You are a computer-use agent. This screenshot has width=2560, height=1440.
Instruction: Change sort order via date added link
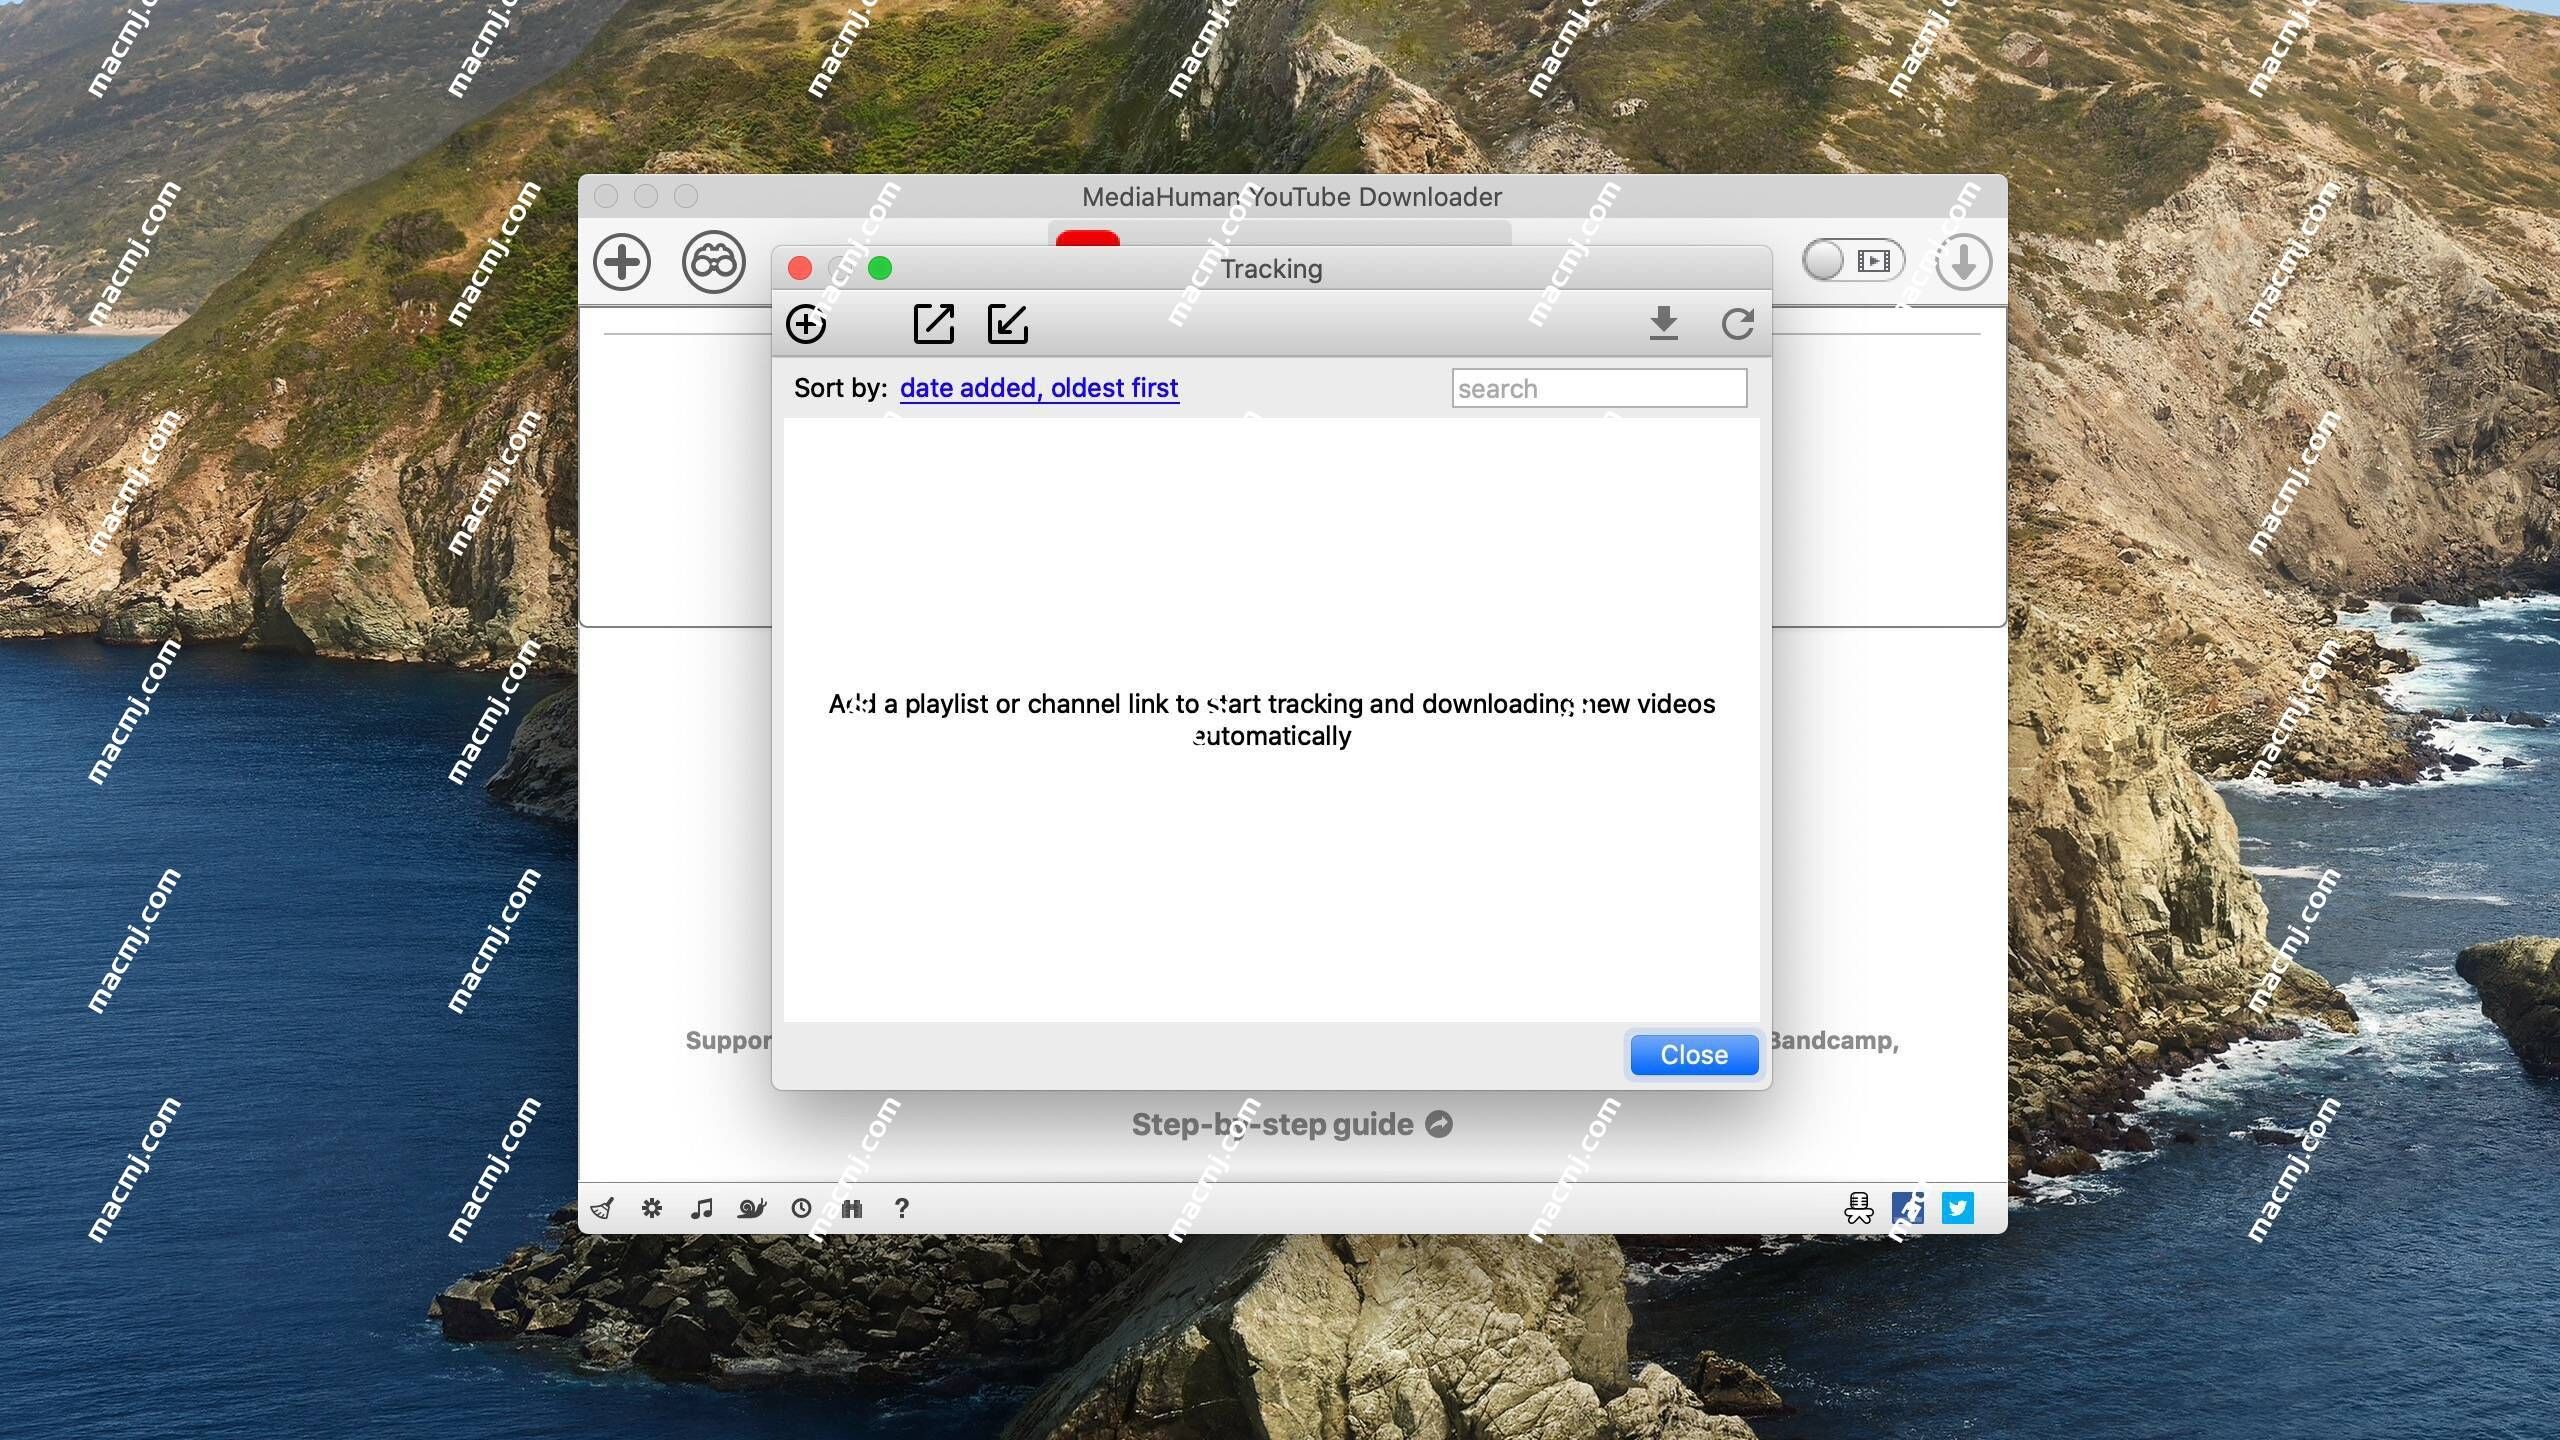pos(1039,388)
